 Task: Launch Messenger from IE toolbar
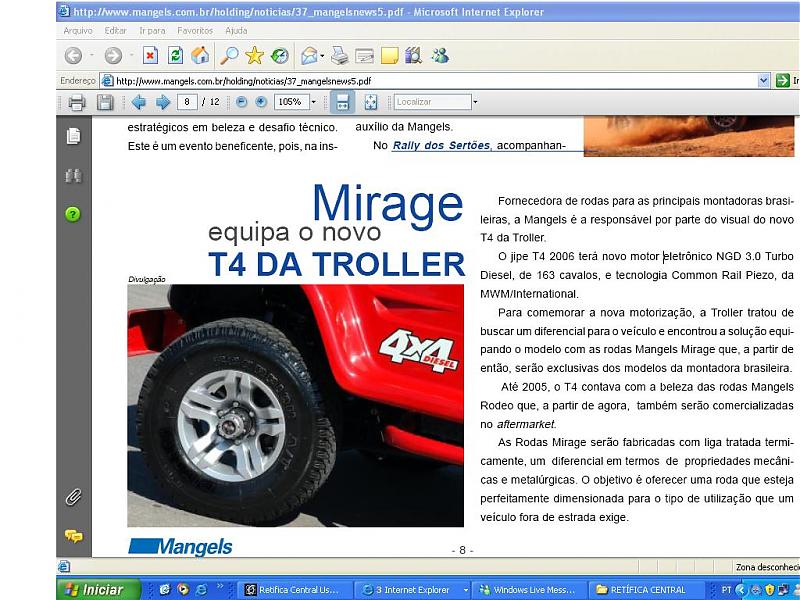(x=439, y=55)
